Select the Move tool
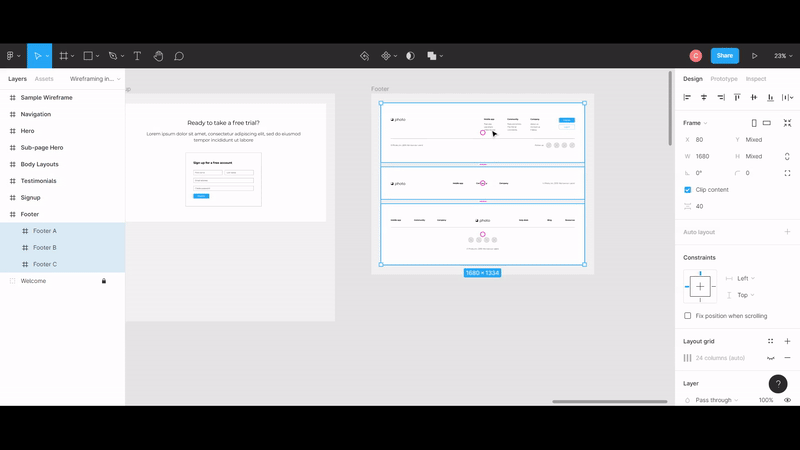The height and width of the screenshot is (450, 800). click(x=36, y=56)
